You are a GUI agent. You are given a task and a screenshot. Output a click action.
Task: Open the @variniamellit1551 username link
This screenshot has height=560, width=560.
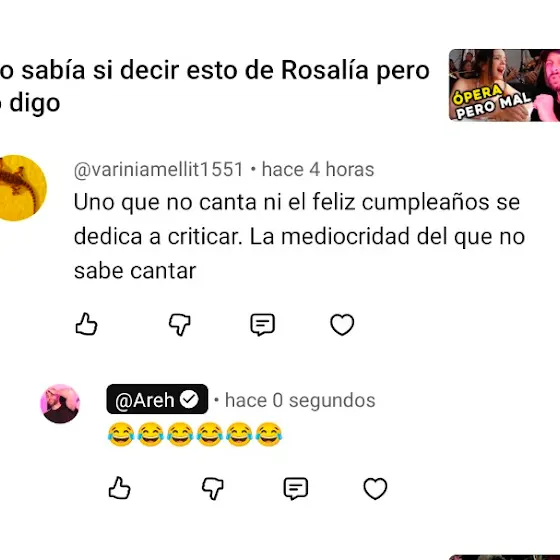[159, 169]
